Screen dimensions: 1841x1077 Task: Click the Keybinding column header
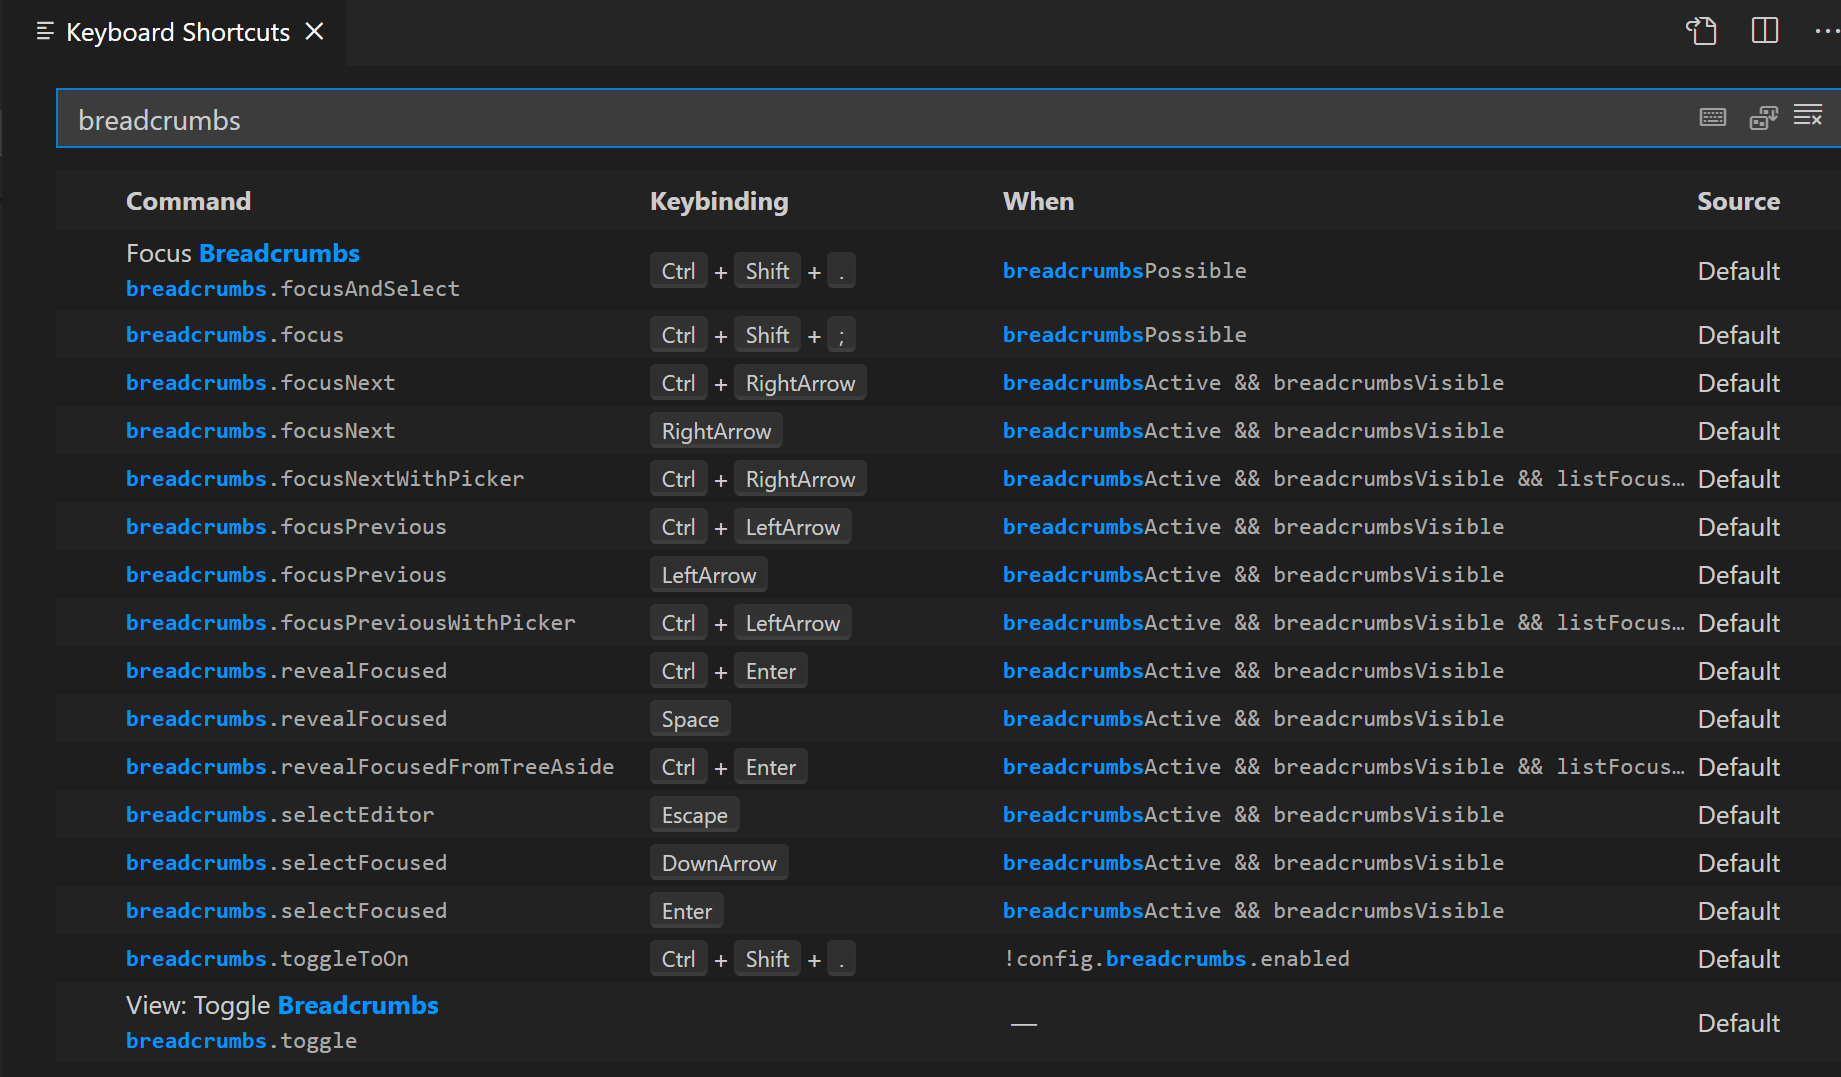(718, 201)
